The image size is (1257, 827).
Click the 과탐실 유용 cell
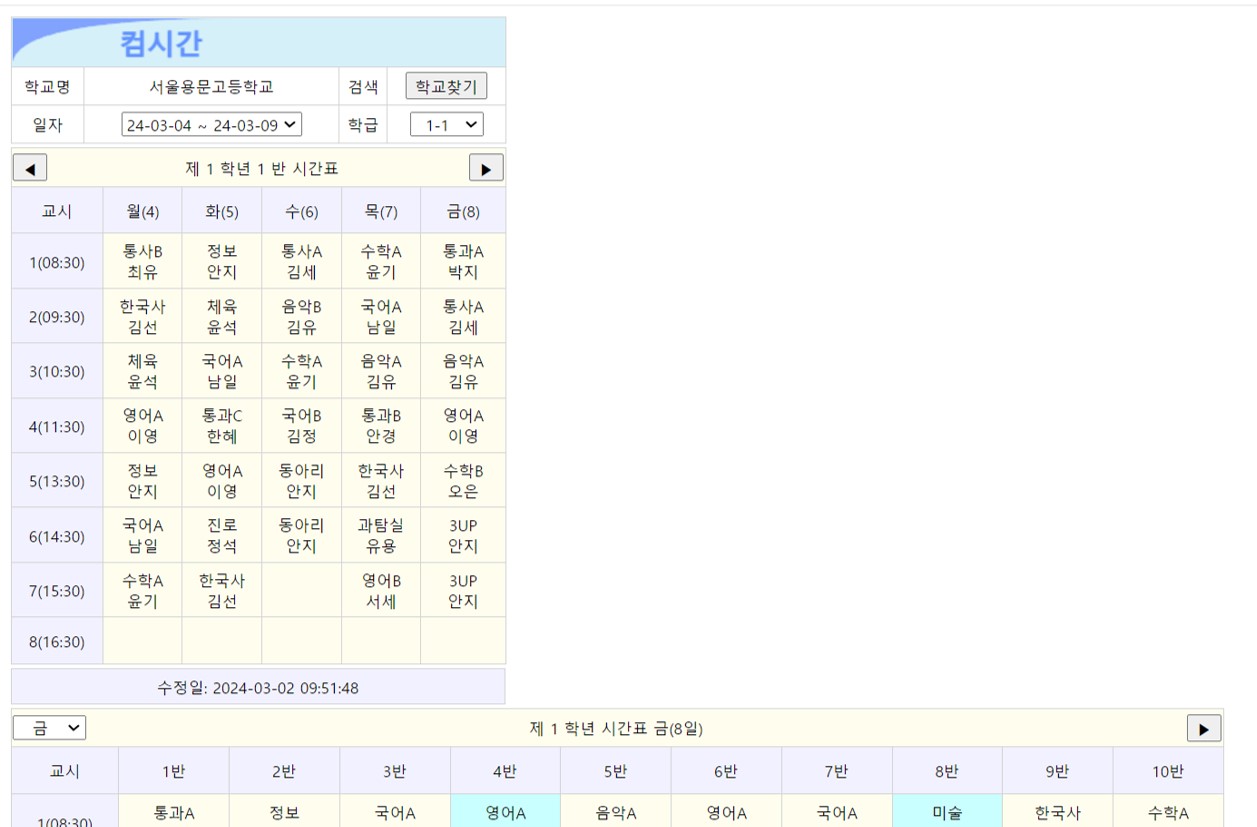381,536
